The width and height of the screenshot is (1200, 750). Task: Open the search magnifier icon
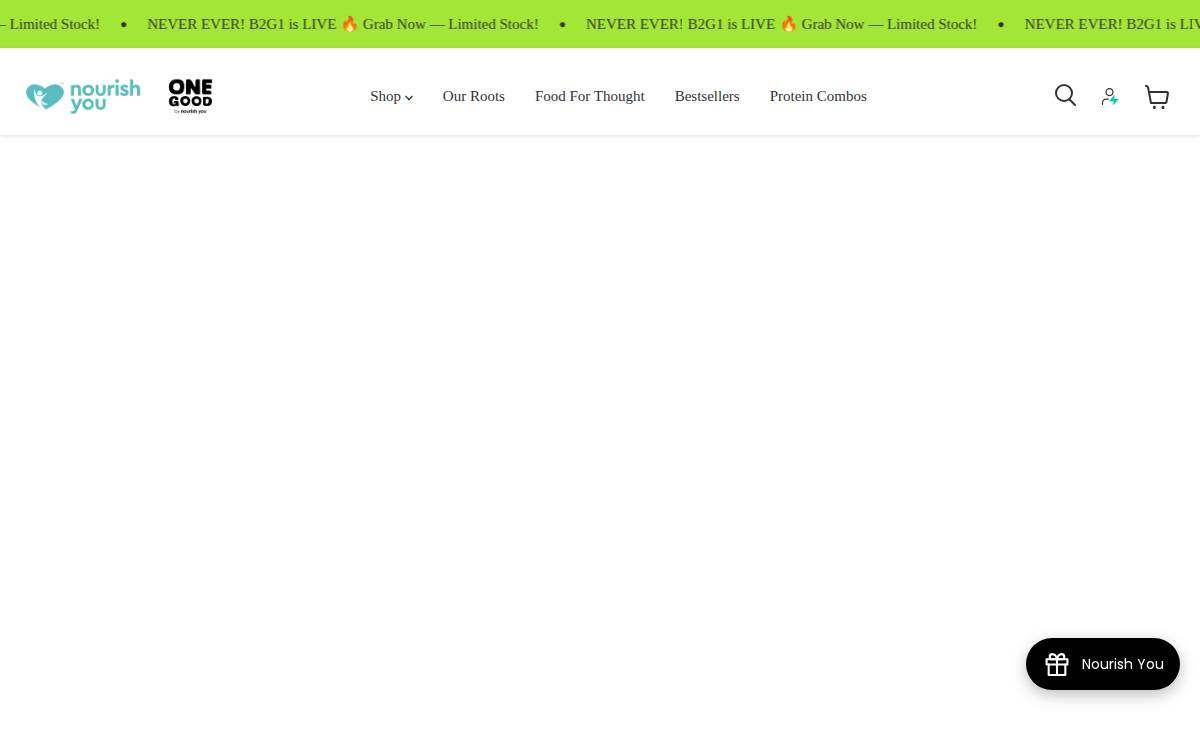click(1065, 95)
